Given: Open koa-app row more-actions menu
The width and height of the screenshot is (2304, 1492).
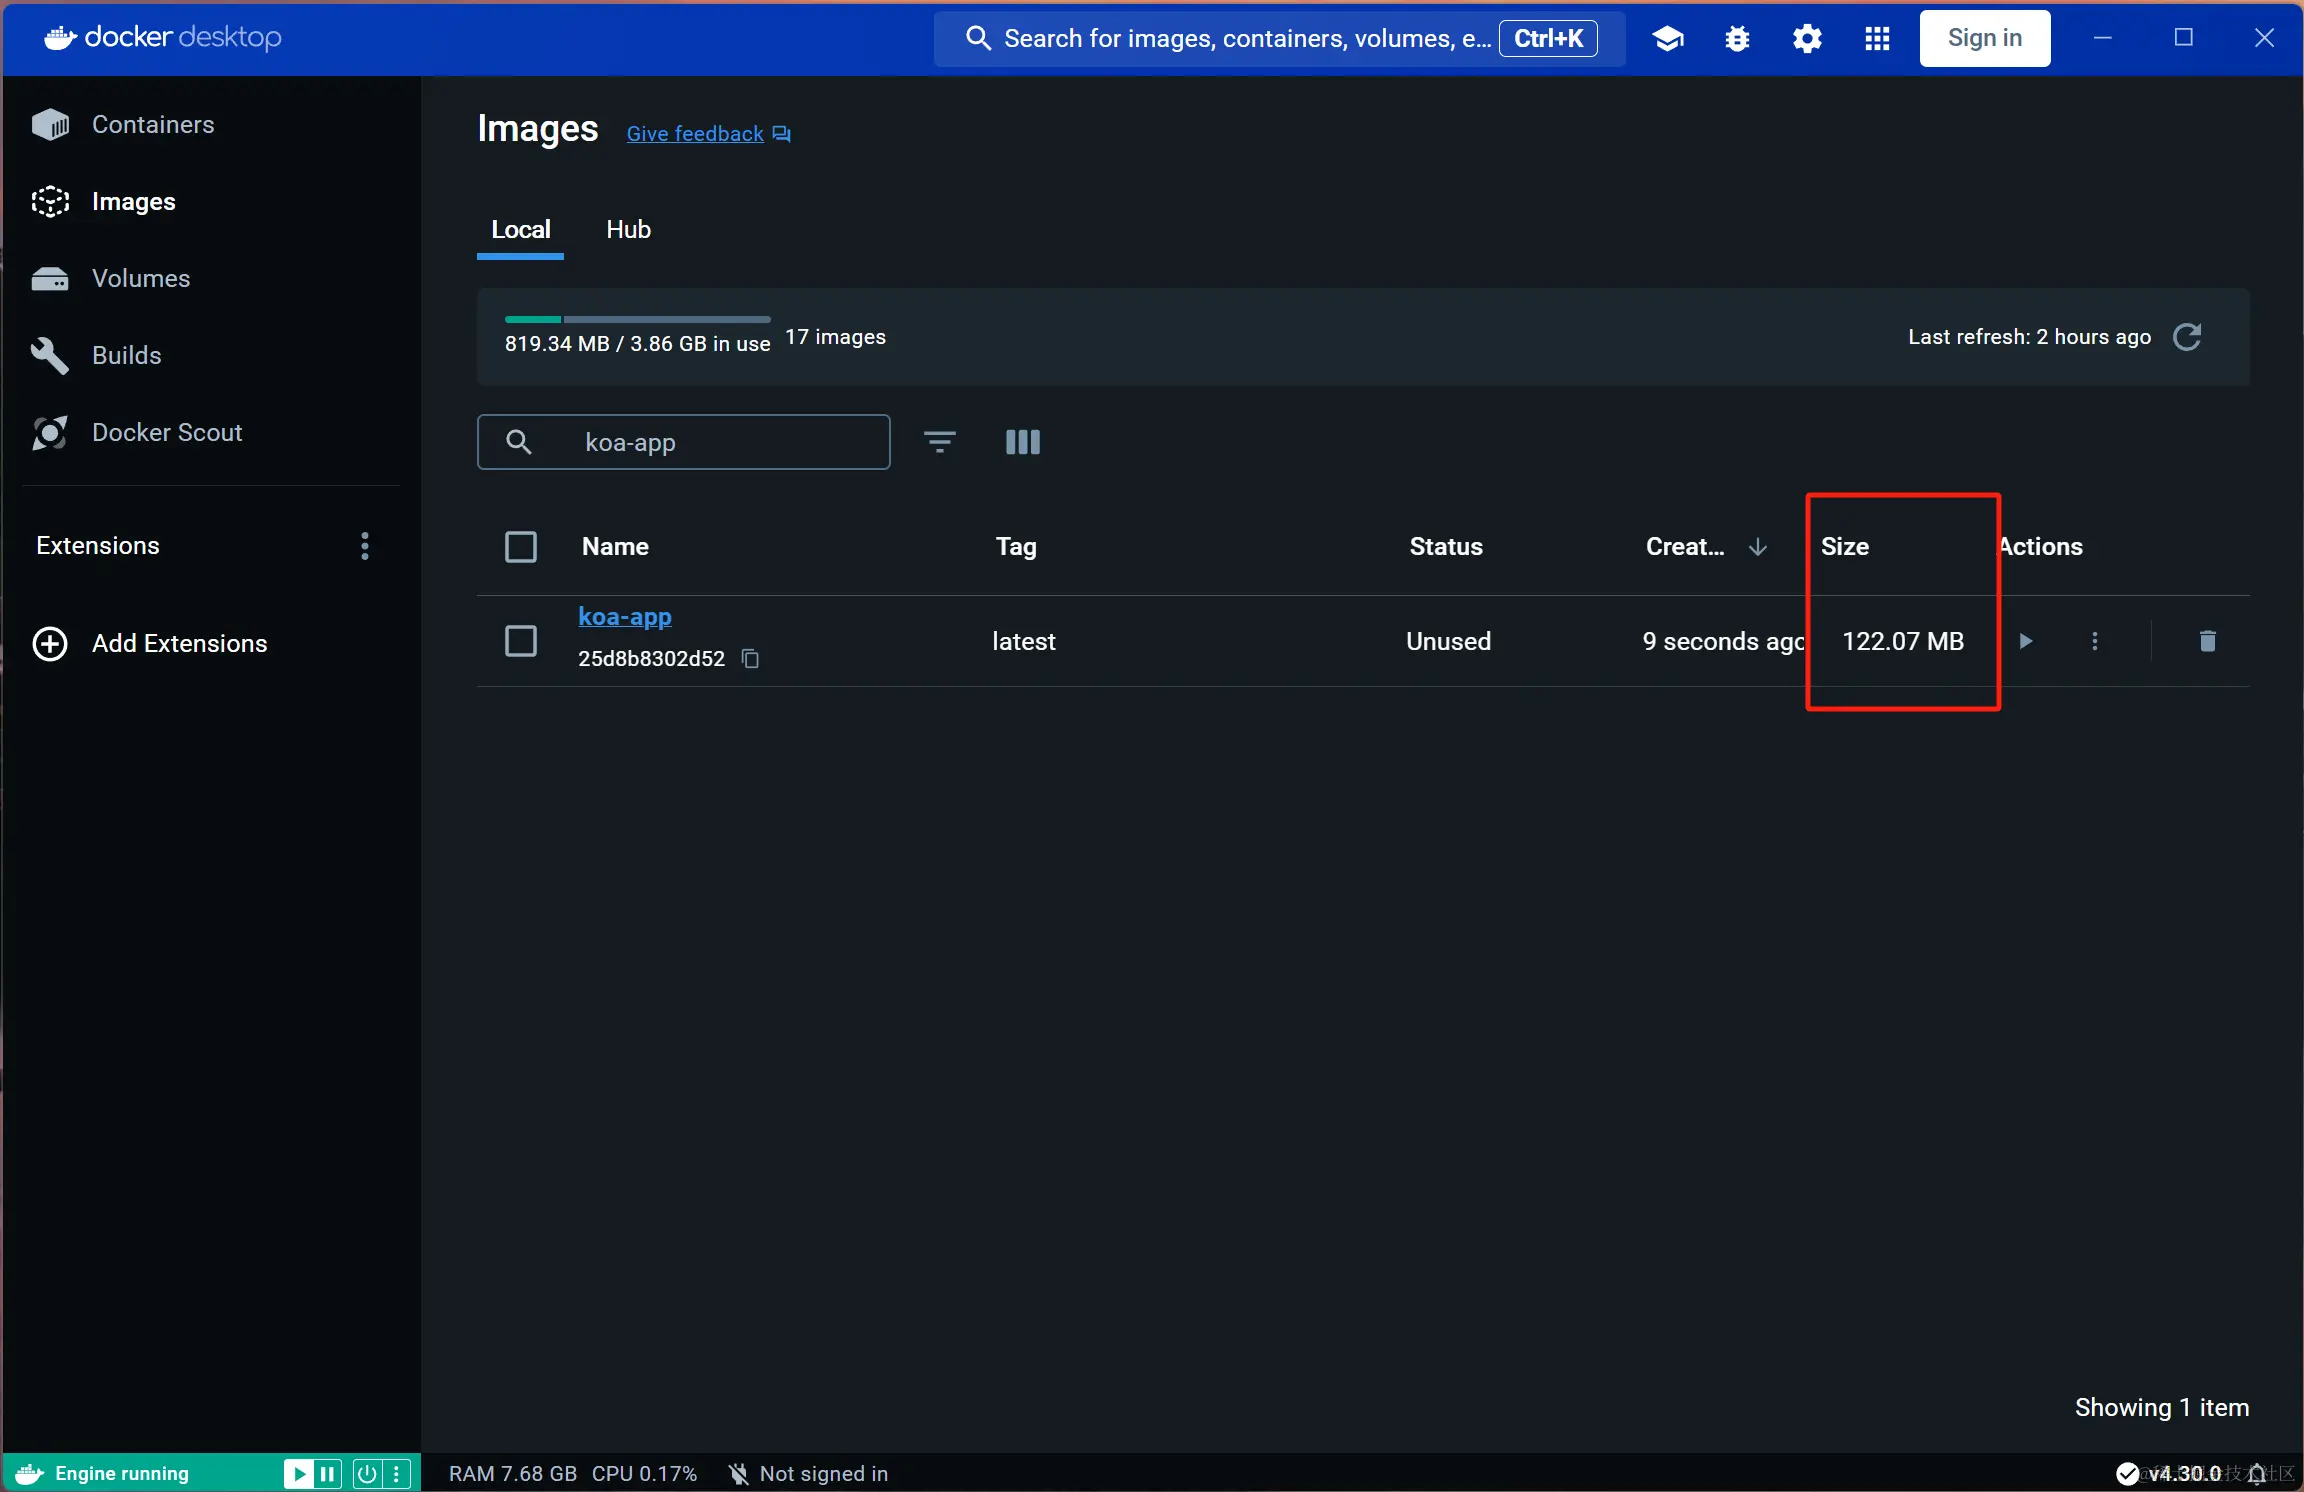Looking at the screenshot, I should pyautogui.click(x=2095, y=641).
